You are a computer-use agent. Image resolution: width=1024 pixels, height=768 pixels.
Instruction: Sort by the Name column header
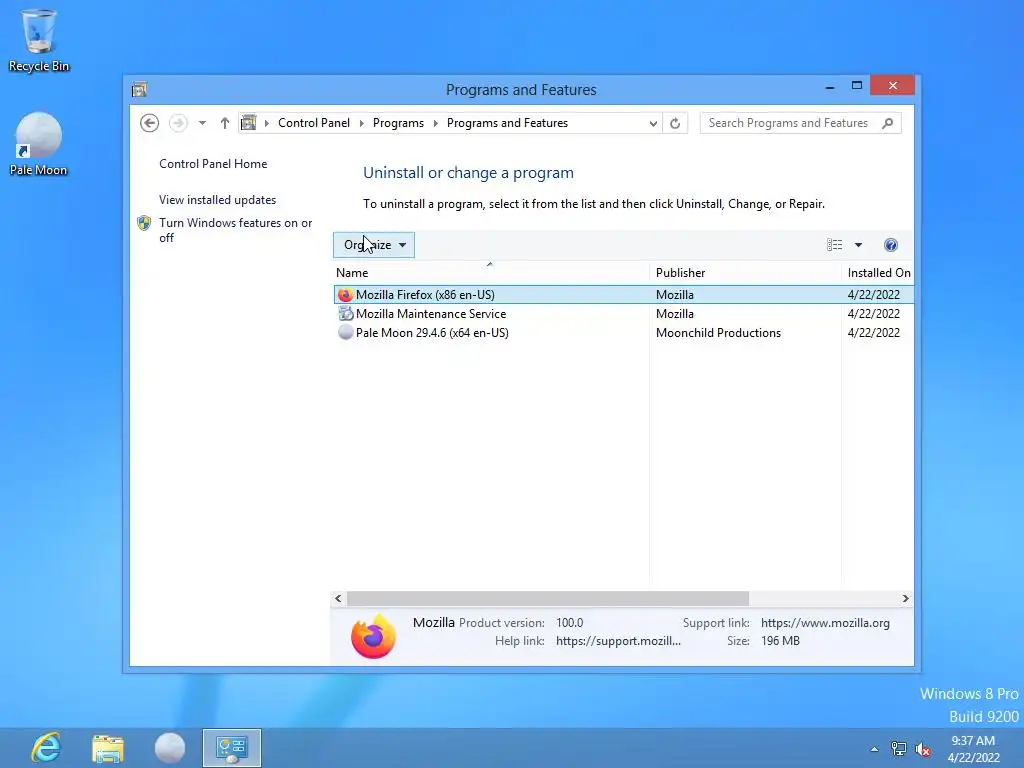click(491, 273)
